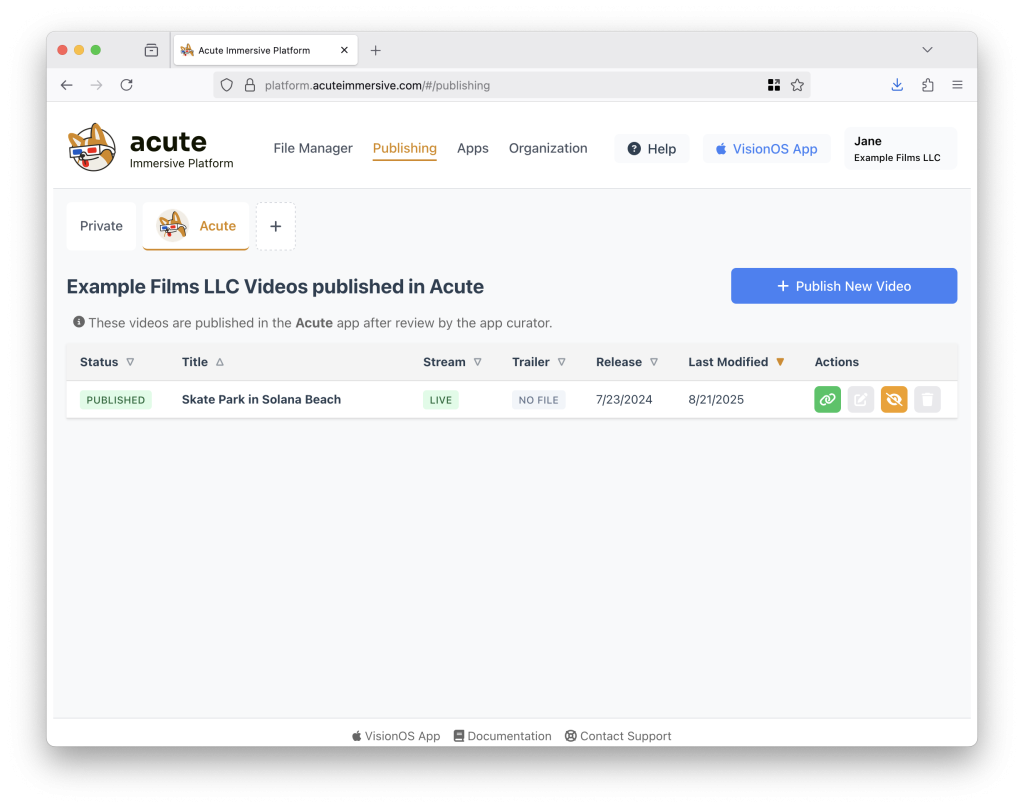
Task: Unpublish Skate Park video with eye-slash button
Action: tap(894, 400)
